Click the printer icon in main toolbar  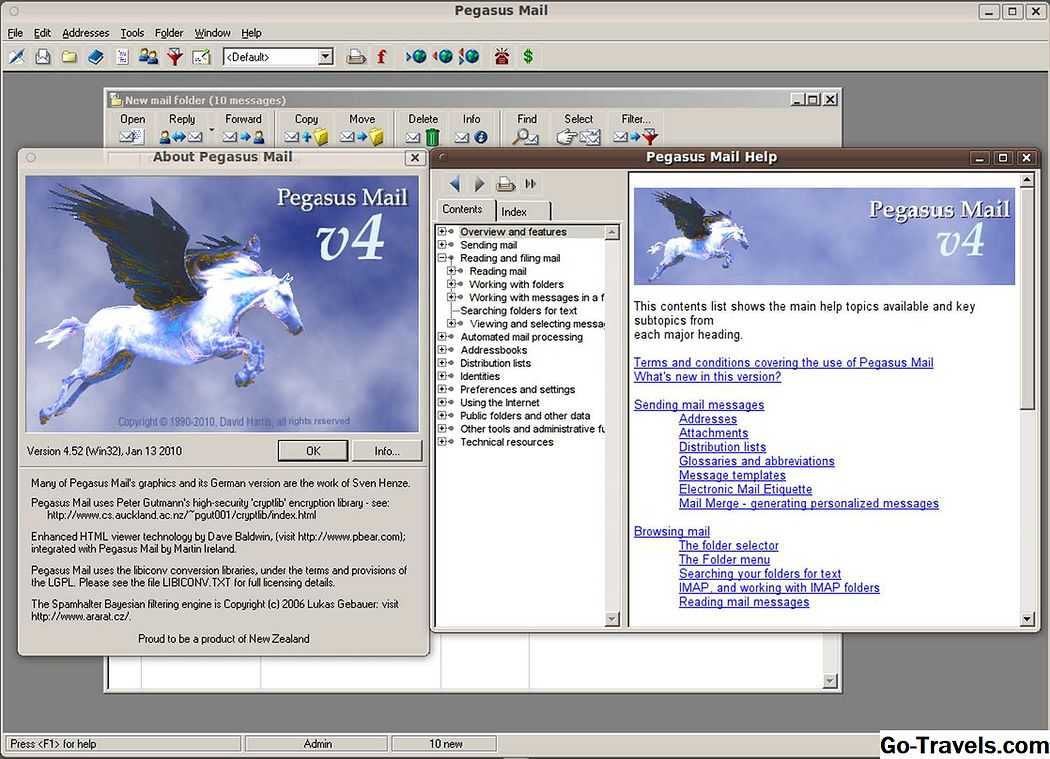click(356, 57)
